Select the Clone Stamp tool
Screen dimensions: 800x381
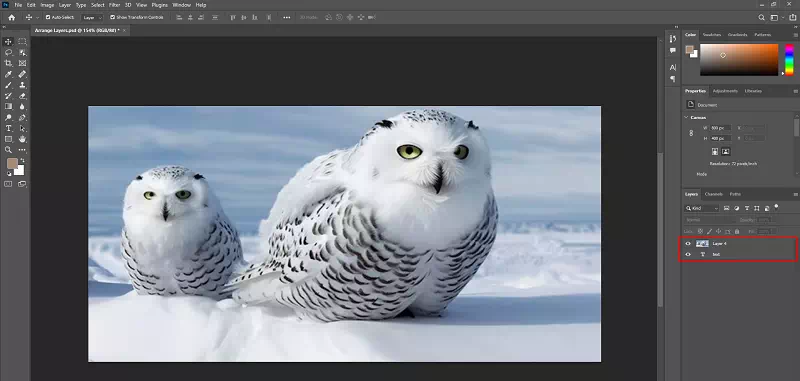coord(22,85)
